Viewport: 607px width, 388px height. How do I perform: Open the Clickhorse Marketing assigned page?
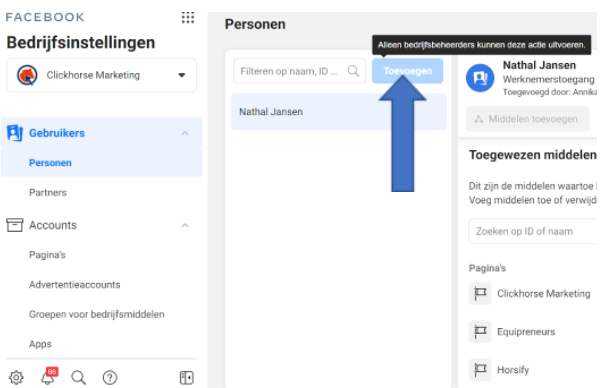544,294
